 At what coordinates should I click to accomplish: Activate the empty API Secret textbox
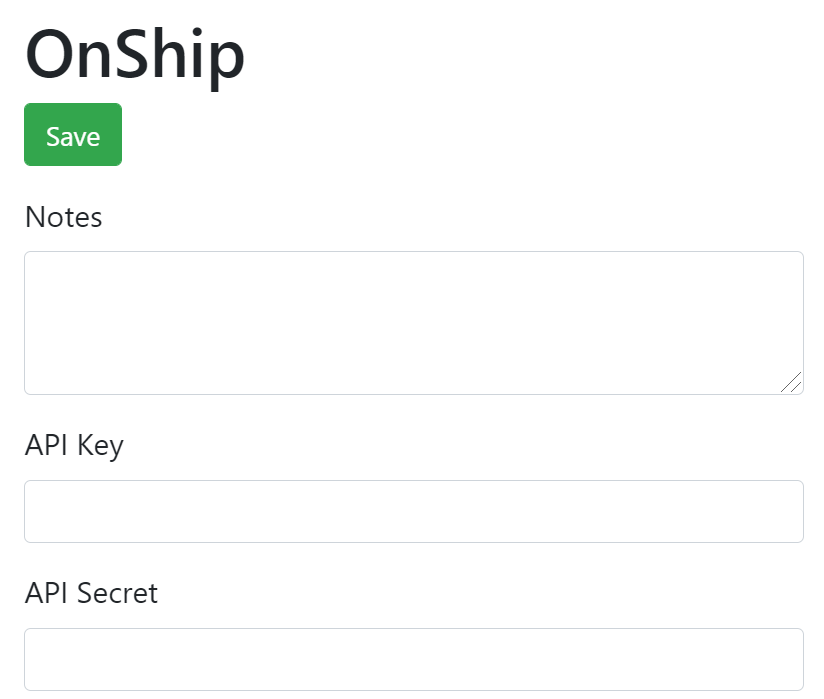pos(414,659)
